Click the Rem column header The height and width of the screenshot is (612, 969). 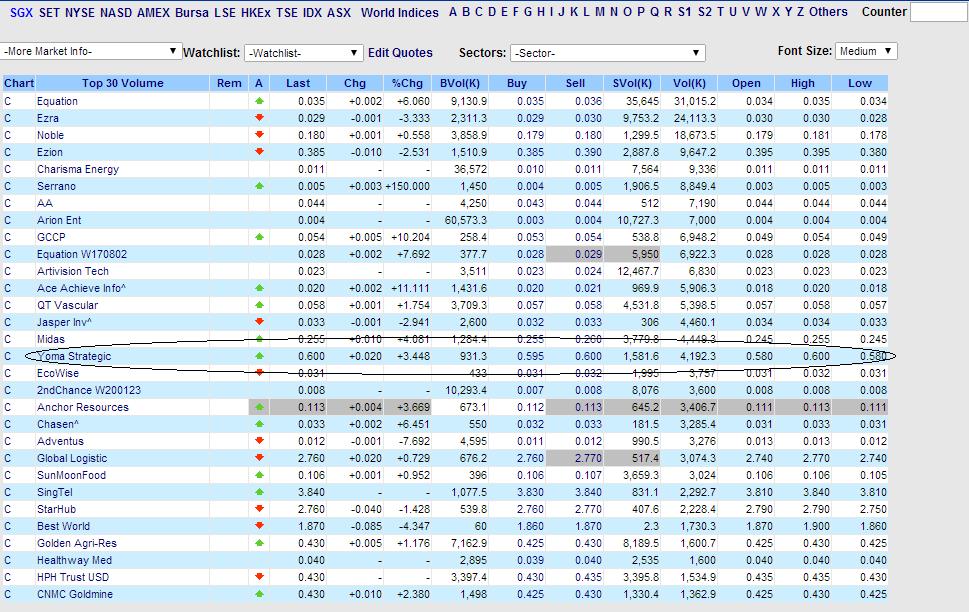(229, 83)
